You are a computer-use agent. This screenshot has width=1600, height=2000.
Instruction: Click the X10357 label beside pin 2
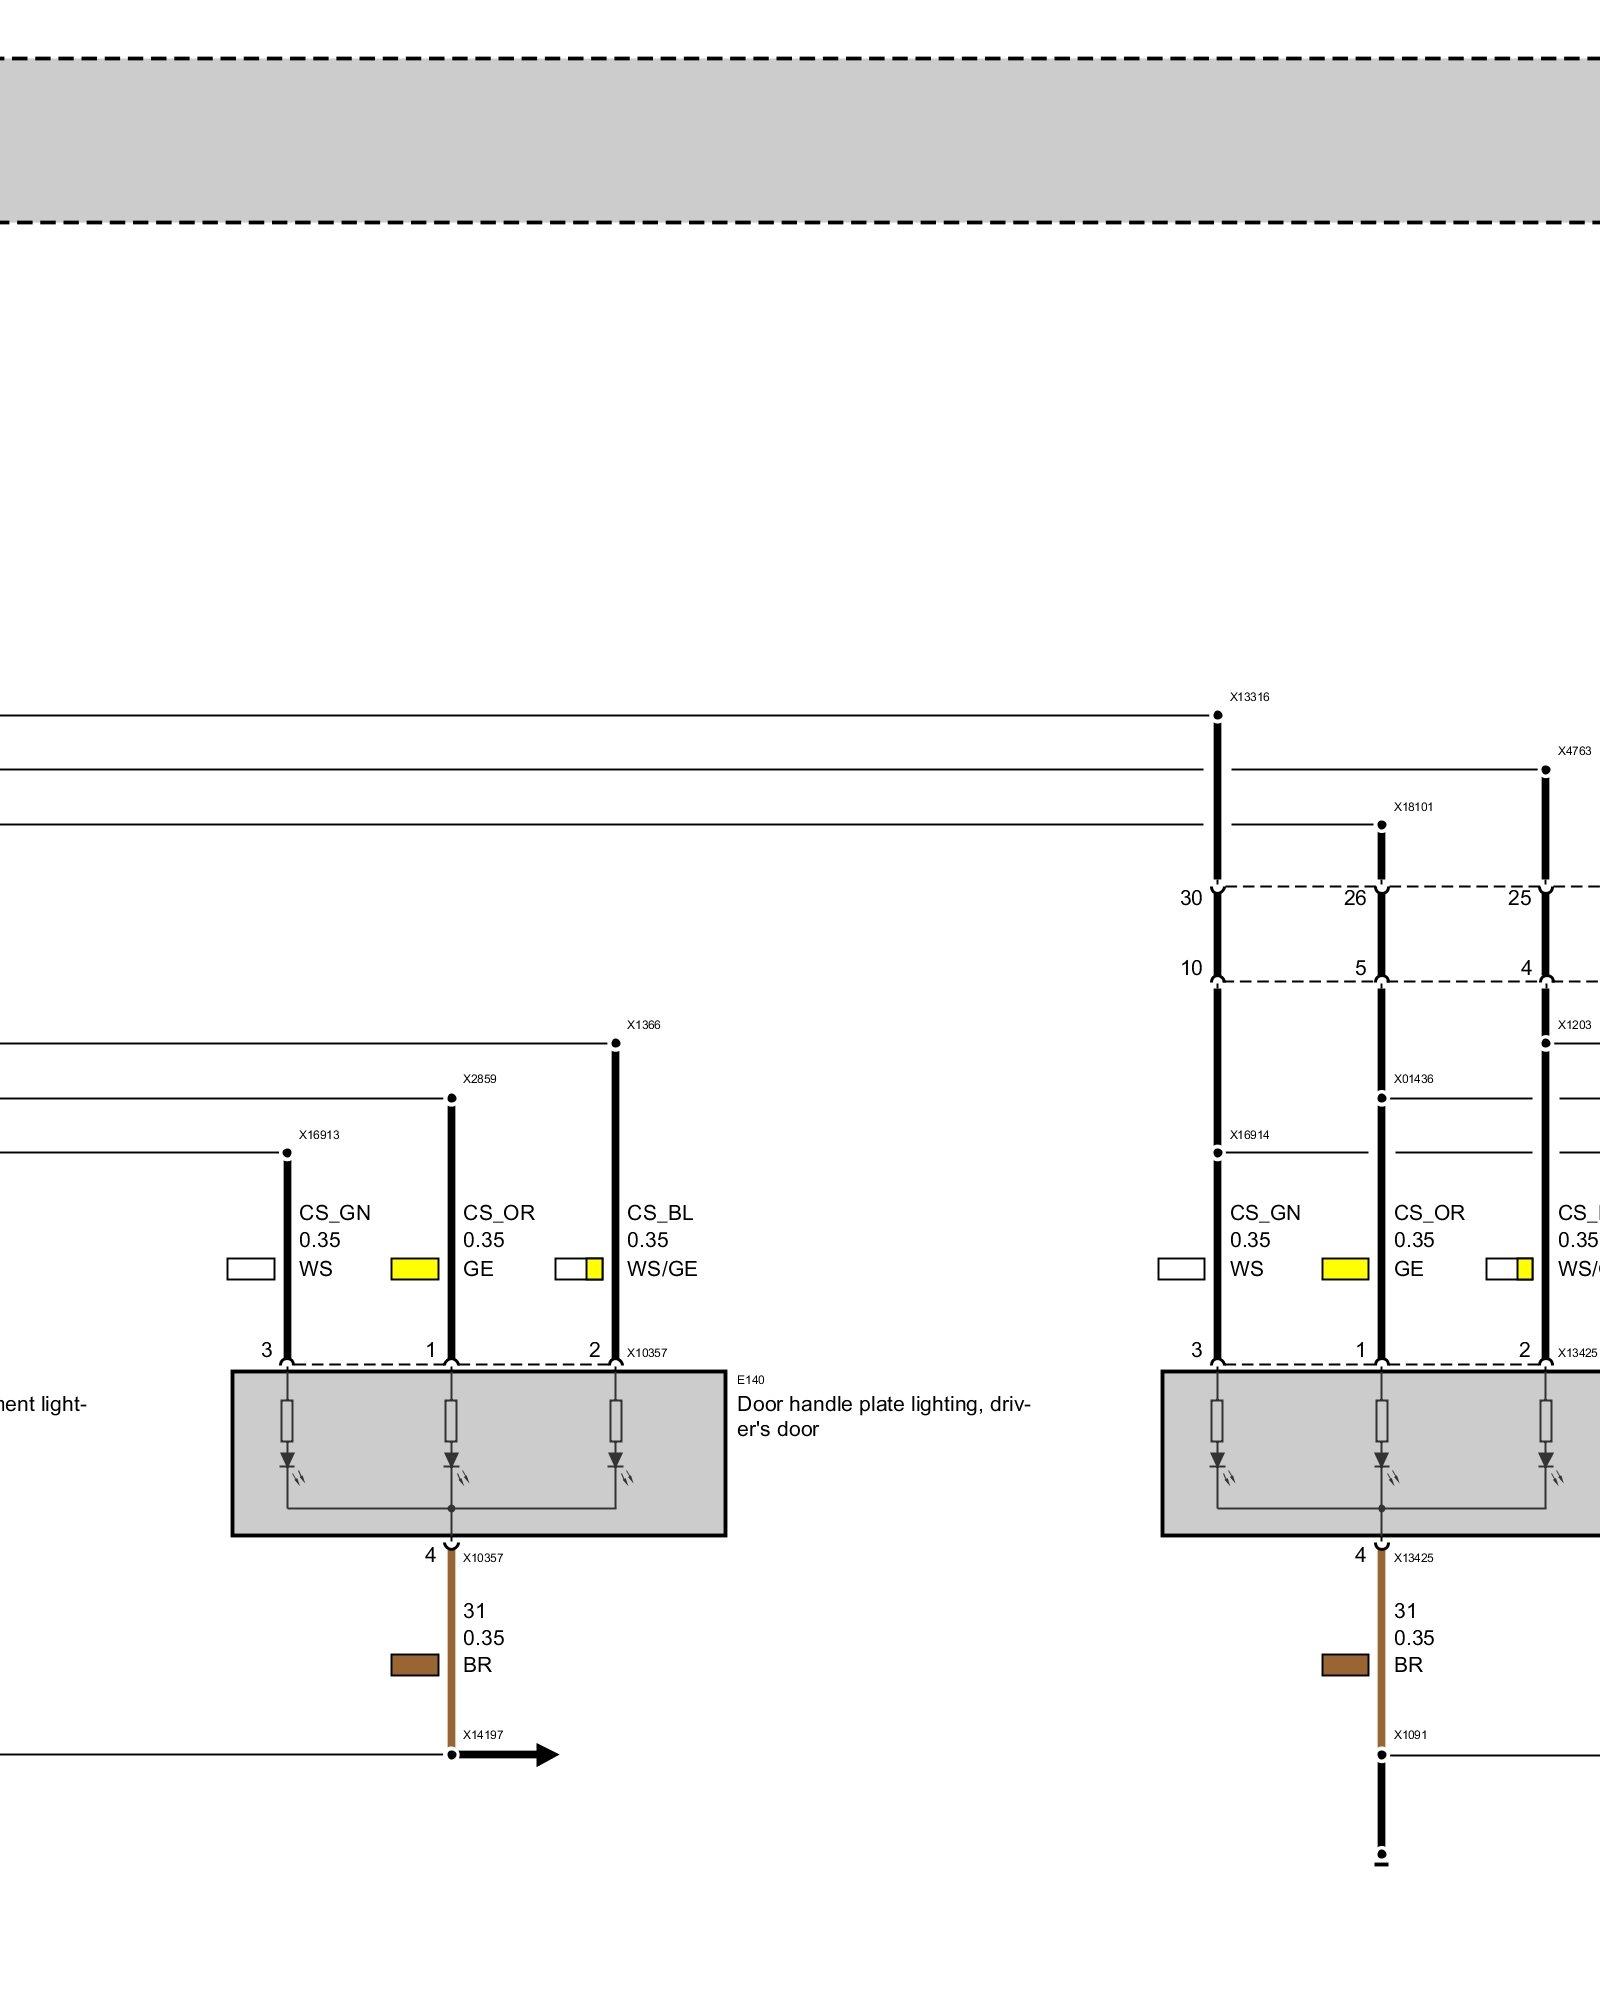646,1353
